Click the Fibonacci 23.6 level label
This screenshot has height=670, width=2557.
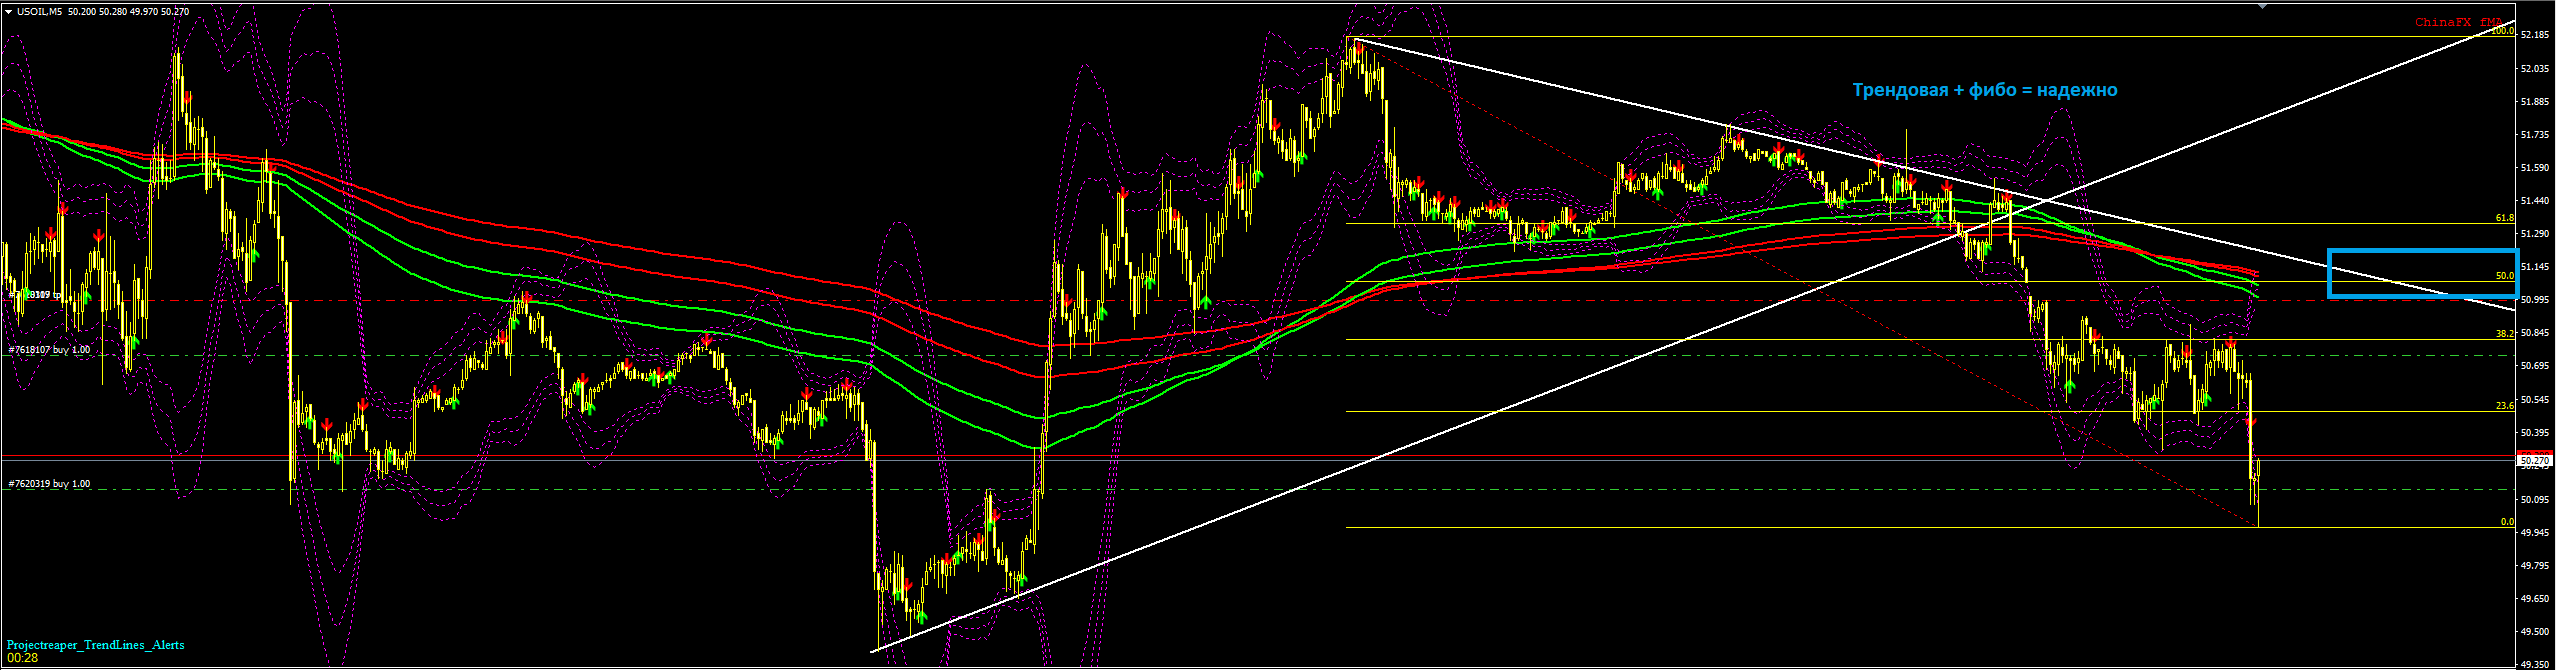pyautogui.click(x=2504, y=406)
